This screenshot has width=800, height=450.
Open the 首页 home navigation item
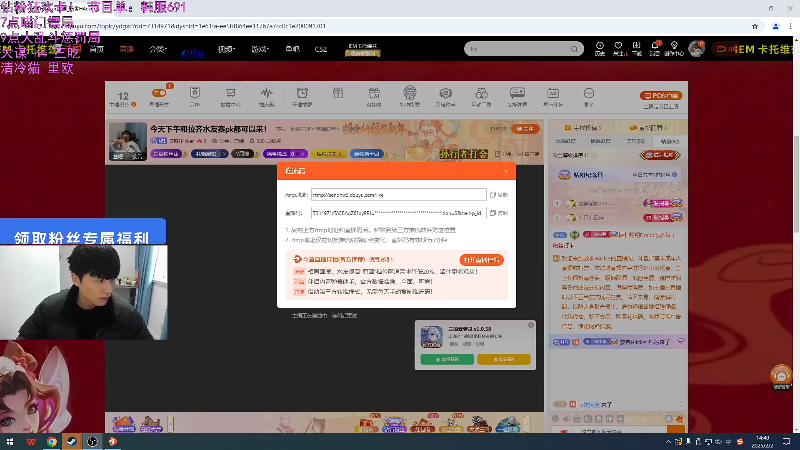(96, 49)
